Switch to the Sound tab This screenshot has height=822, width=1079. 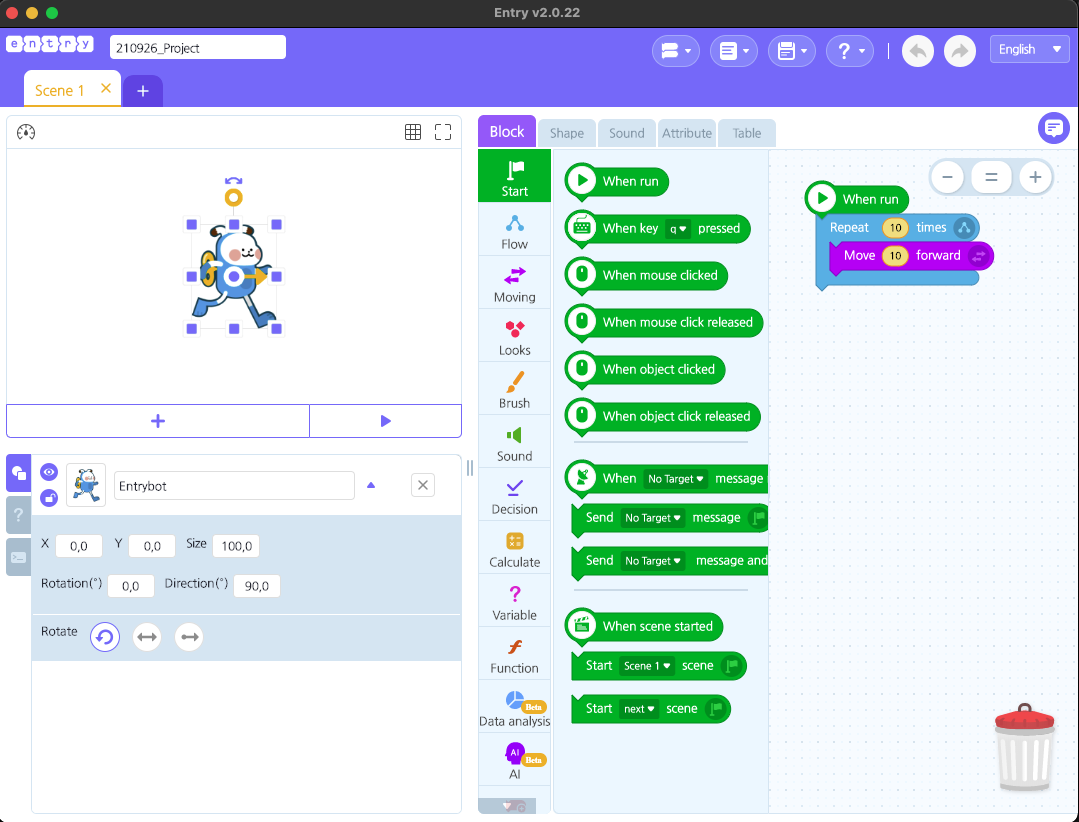tap(627, 133)
